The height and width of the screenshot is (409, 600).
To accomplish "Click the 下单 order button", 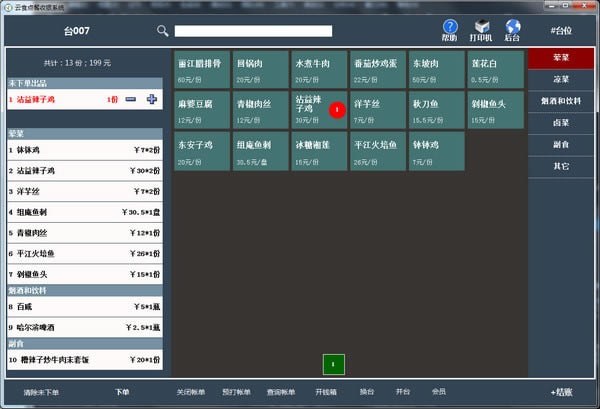I will click(122, 392).
